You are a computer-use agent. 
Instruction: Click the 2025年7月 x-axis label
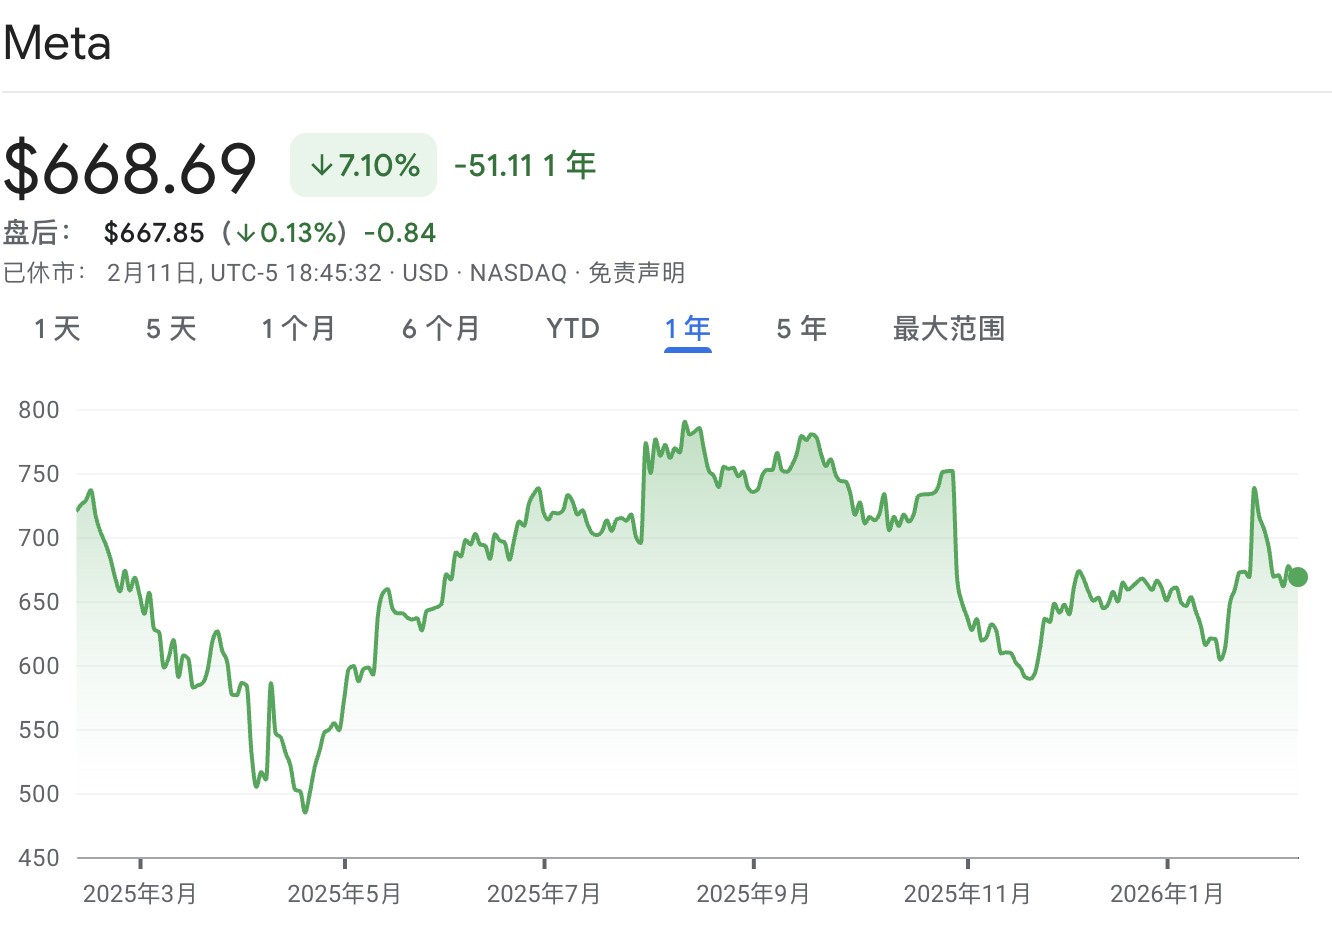544,894
